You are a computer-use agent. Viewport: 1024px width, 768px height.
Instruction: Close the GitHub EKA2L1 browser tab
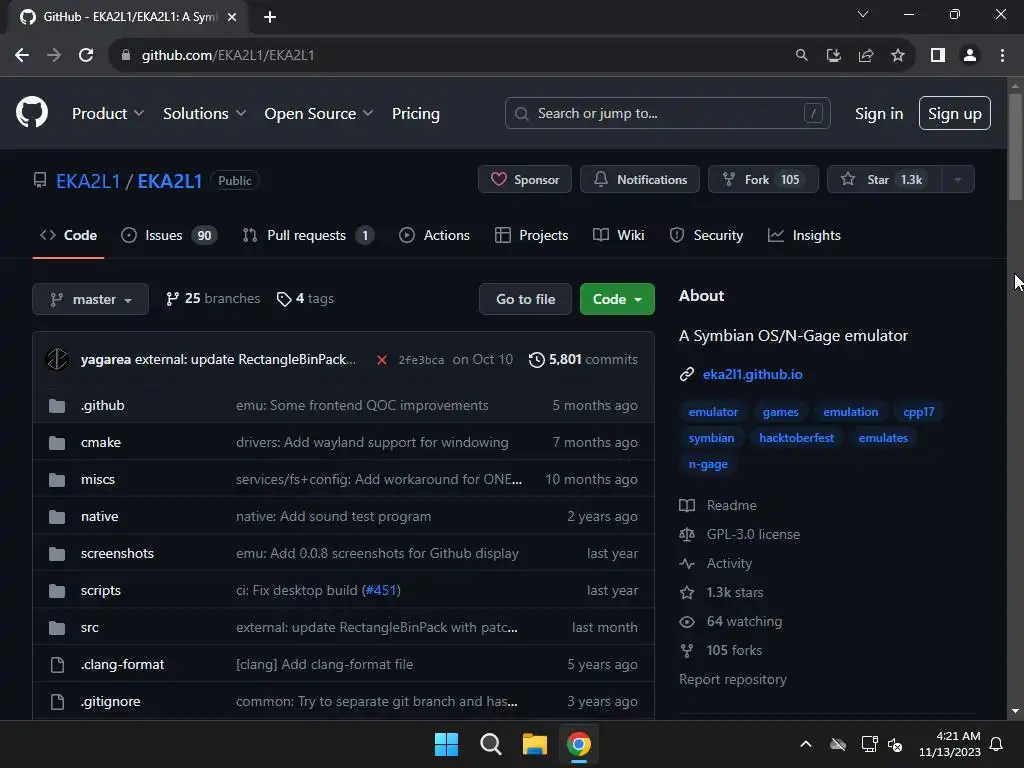pos(232,17)
